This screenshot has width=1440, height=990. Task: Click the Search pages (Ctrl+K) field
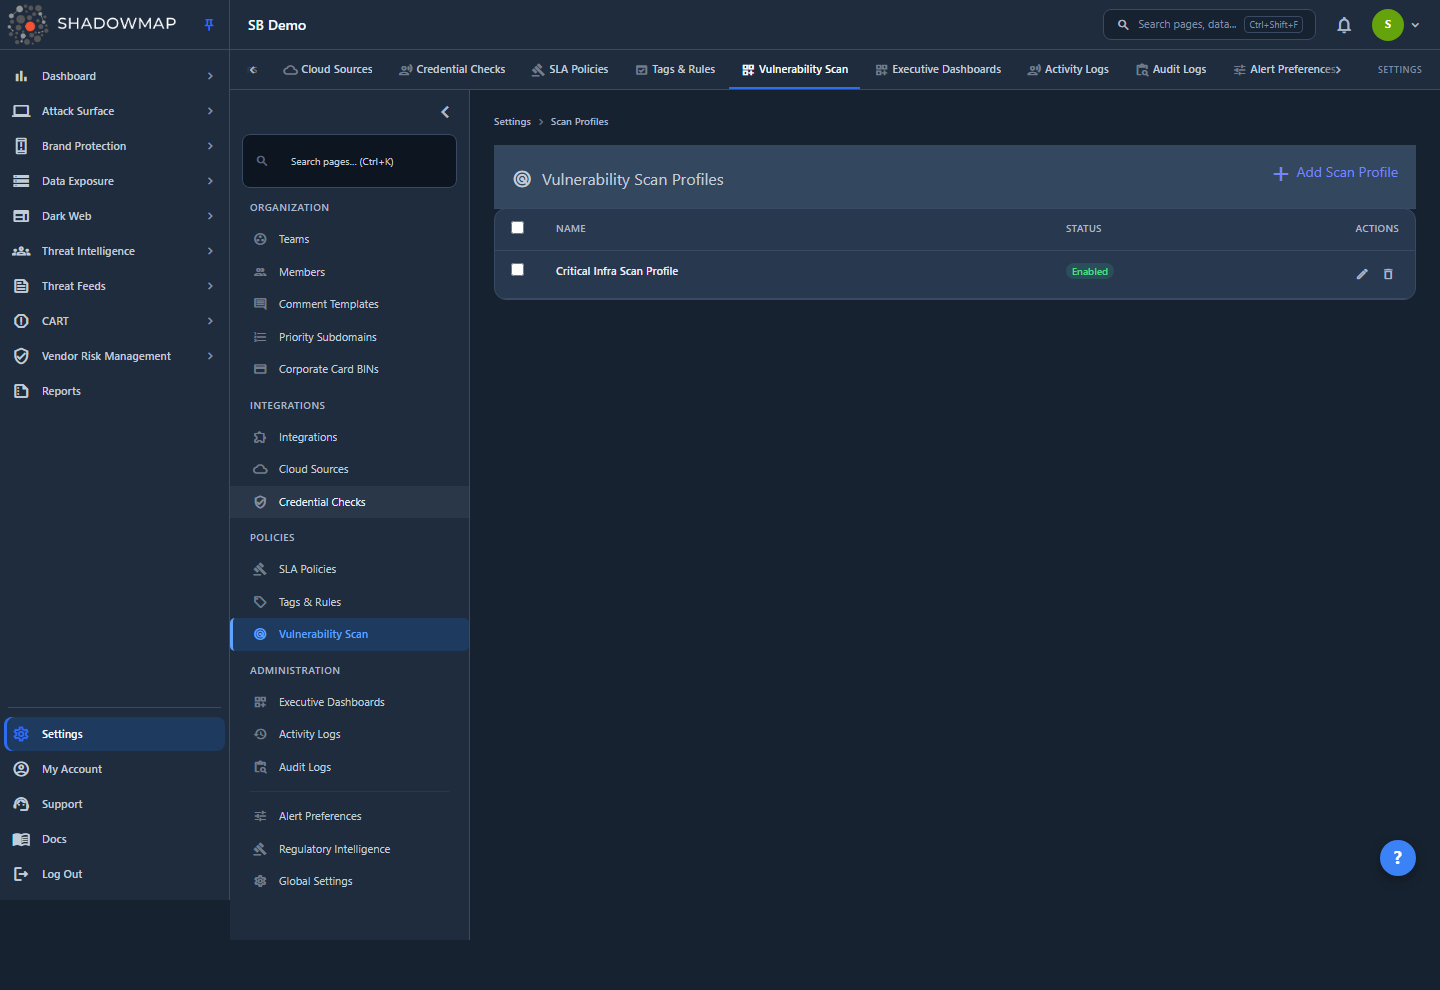coord(349,161)
